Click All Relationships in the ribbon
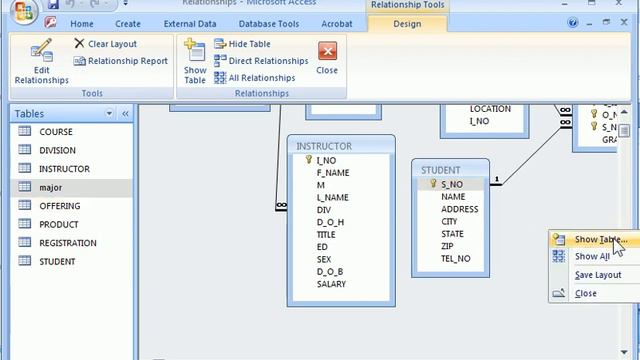 tap(254, 78)
